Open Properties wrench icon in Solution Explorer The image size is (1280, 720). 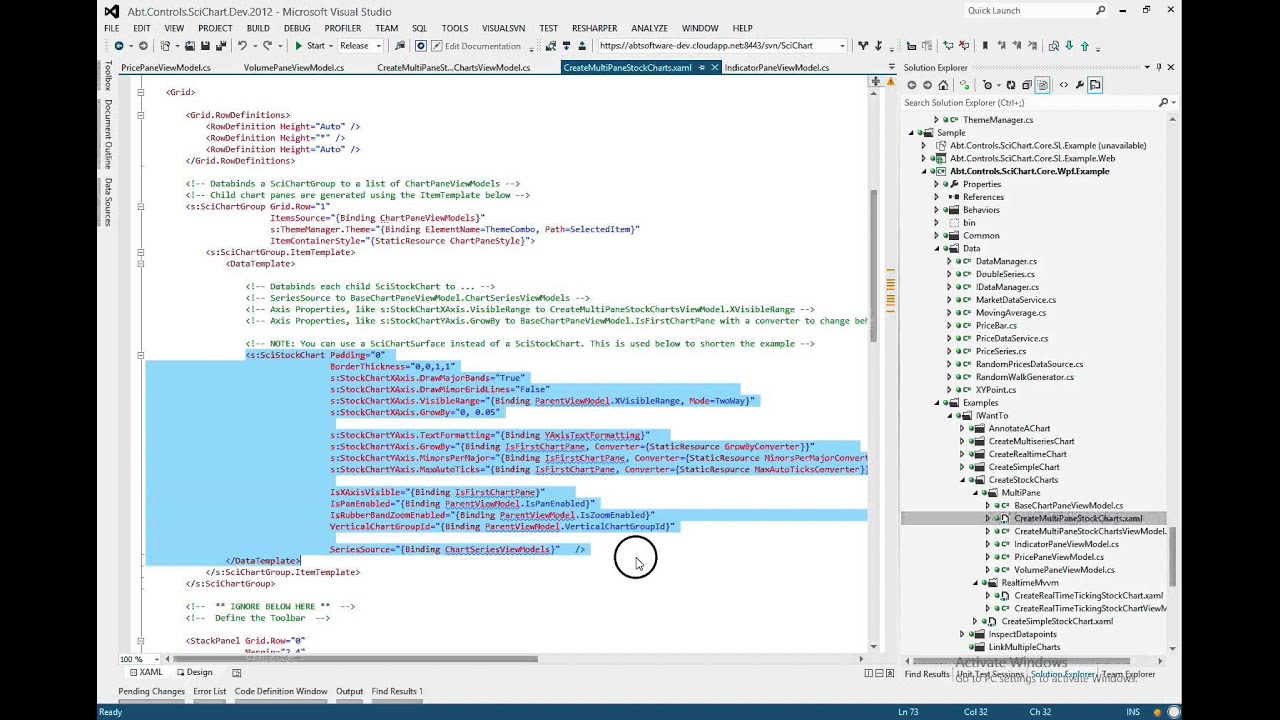(1079, 85)
